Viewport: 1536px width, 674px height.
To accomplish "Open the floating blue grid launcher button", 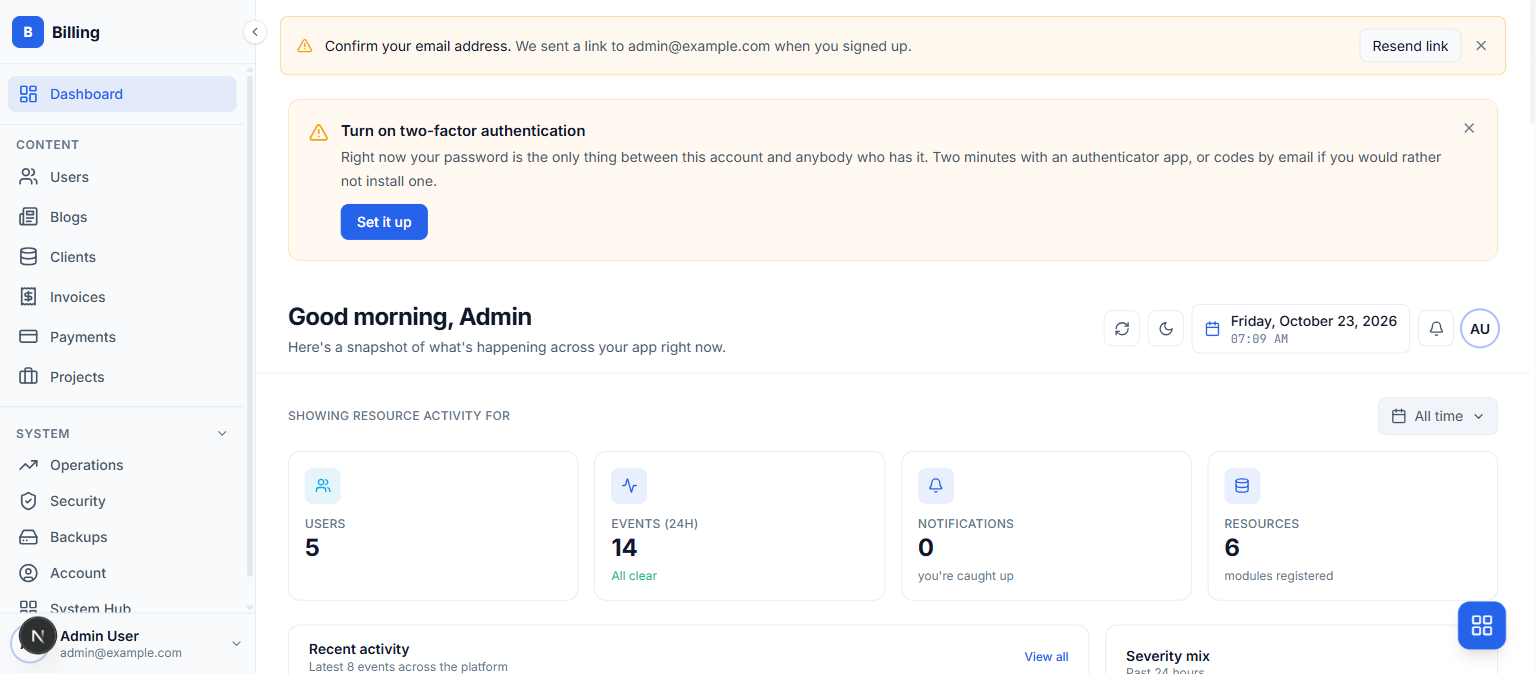I will (x=1482, y=625).
